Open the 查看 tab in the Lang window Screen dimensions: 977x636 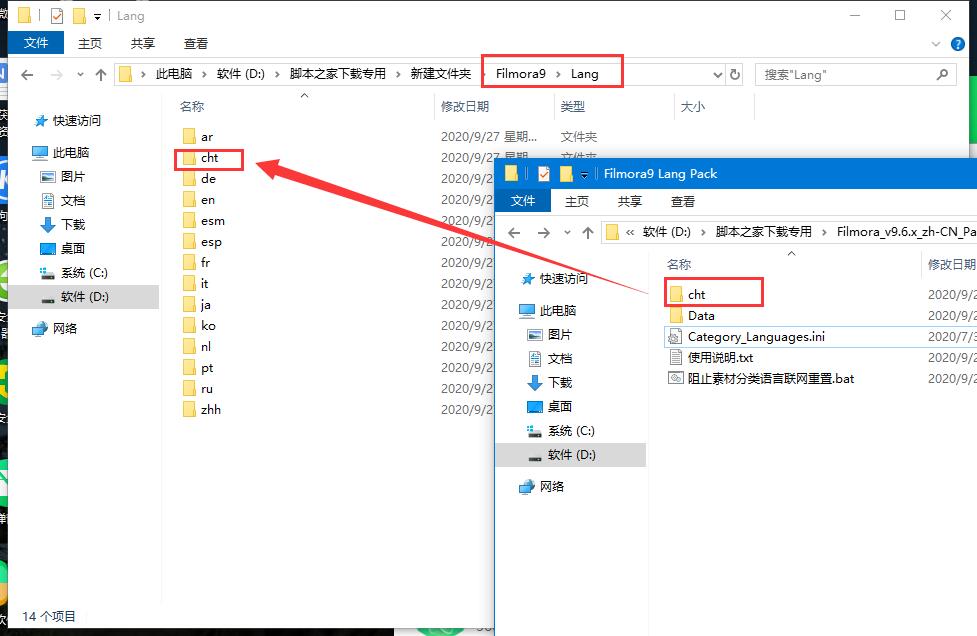point(196,44)
